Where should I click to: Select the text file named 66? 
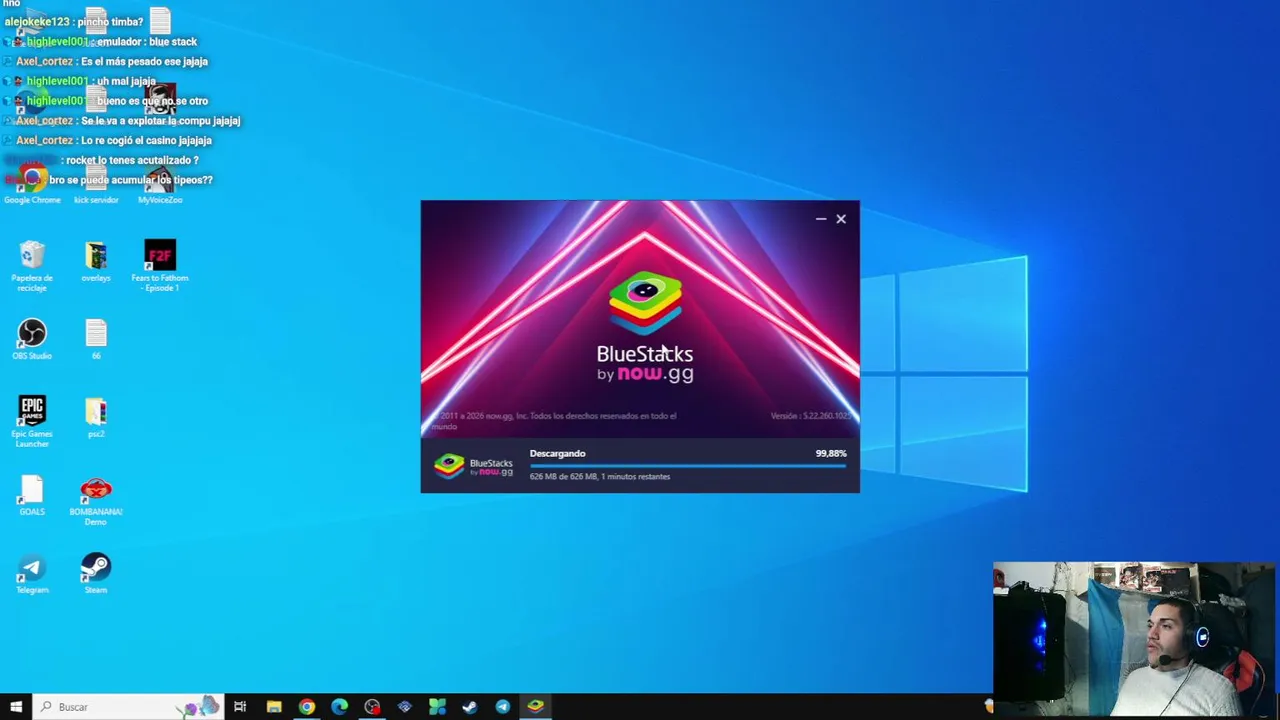coord(96,338)
